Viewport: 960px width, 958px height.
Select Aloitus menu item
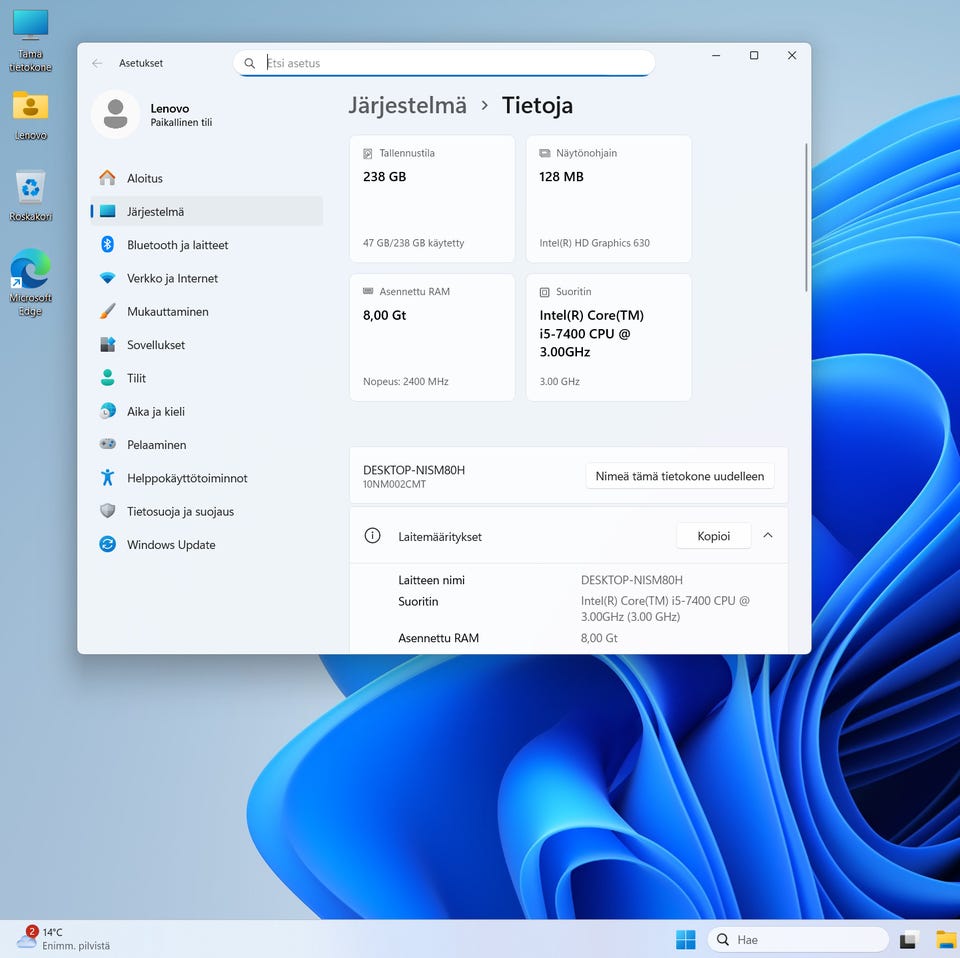206,178
